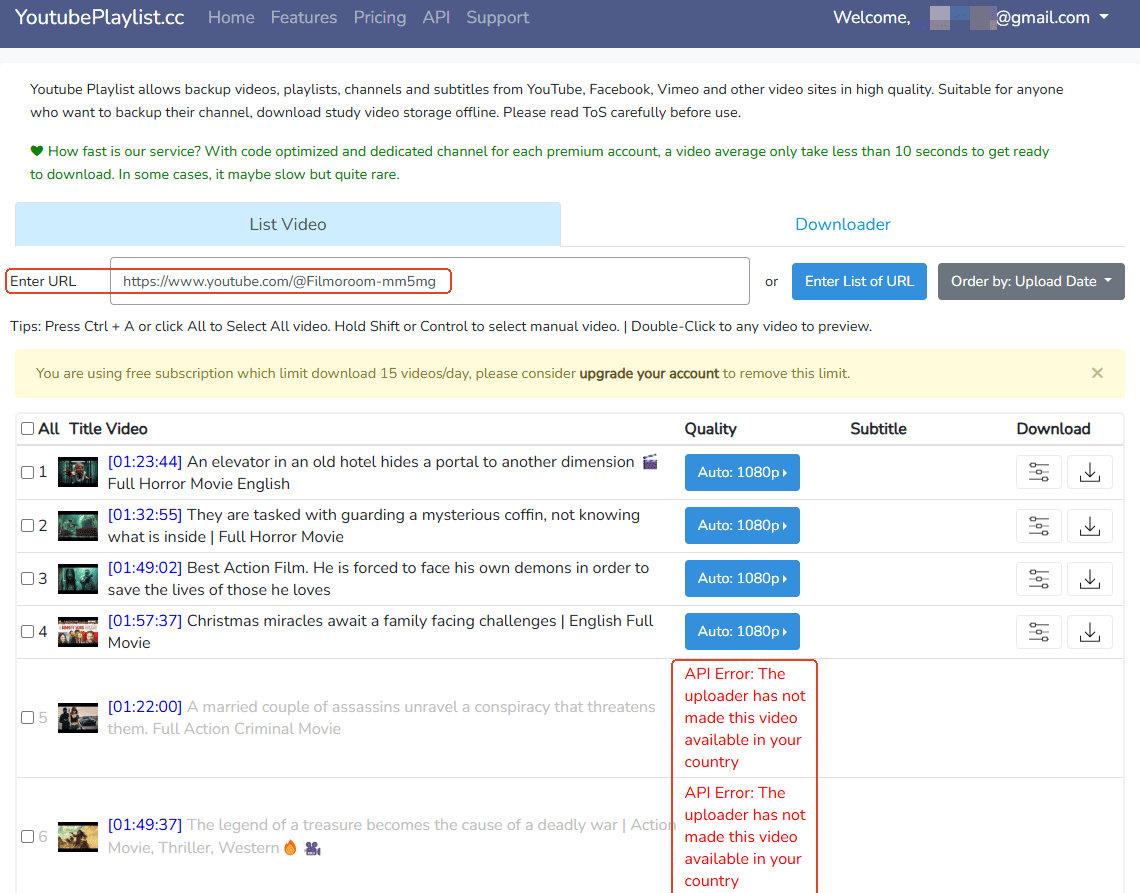Click download icon for video 2
Viewport: 1140px width, 893px height.
click(x=1090, y=526)
